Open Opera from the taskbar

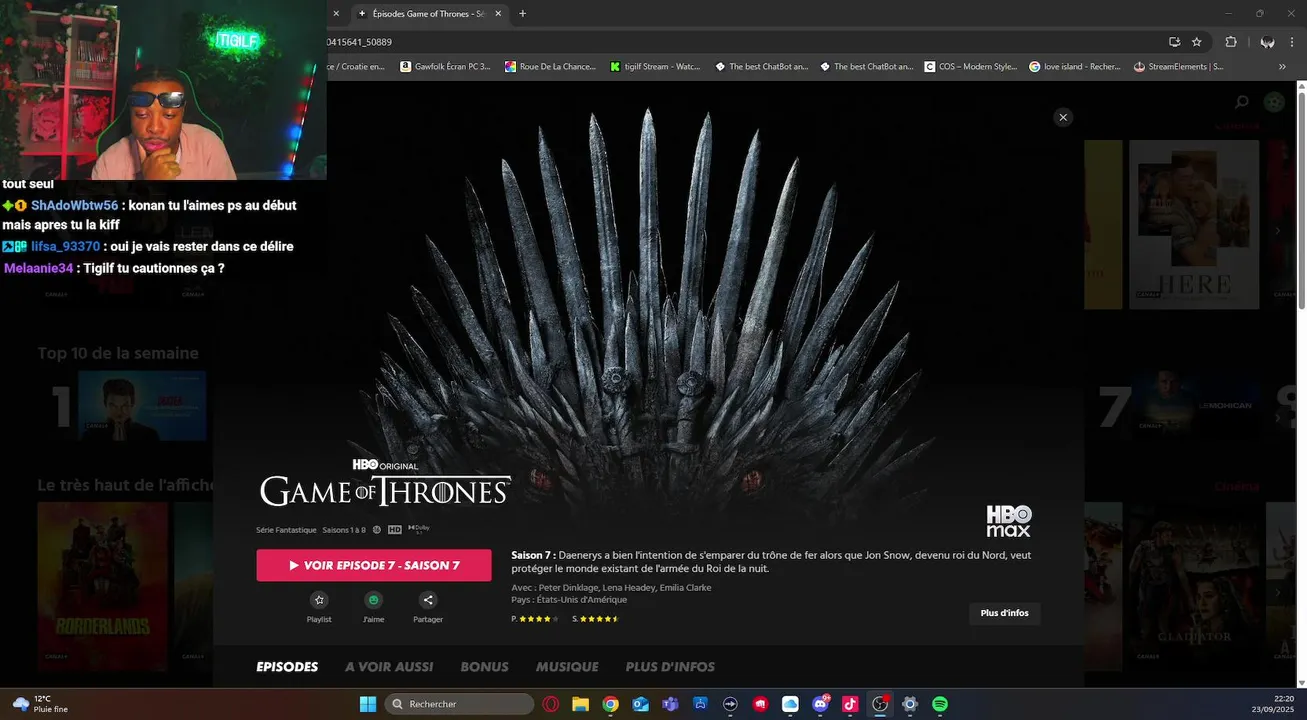[551, 704]
